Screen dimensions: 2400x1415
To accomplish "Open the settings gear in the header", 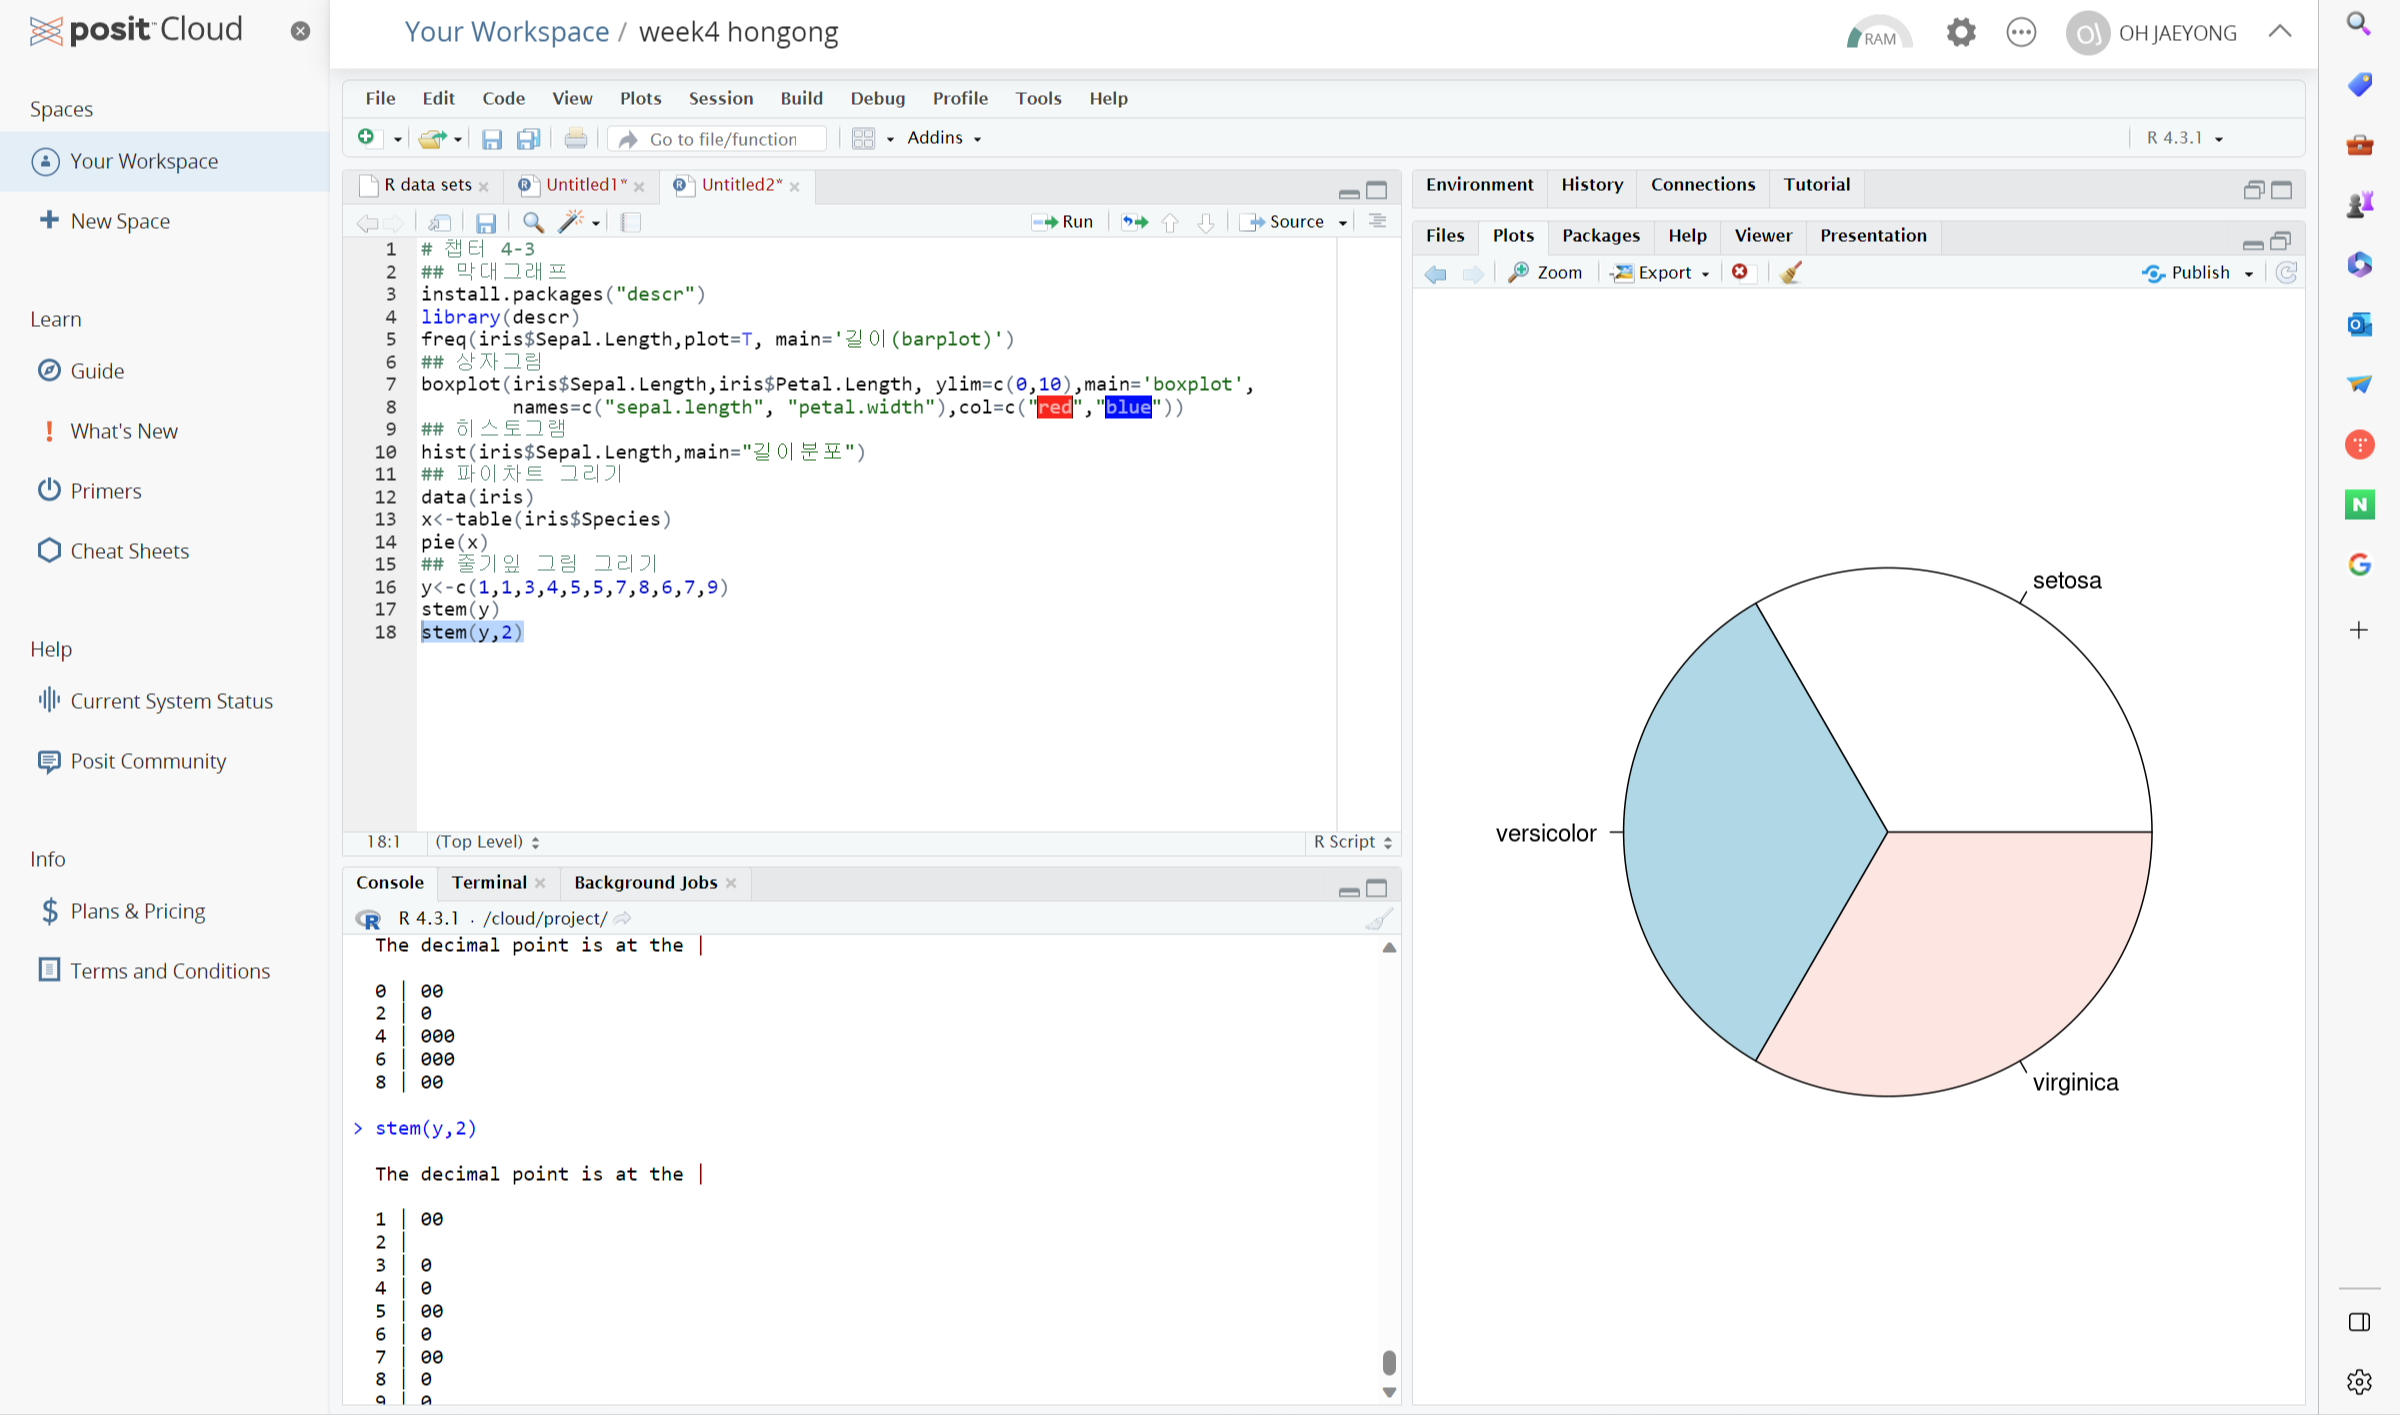I will tap(1960, 33).
